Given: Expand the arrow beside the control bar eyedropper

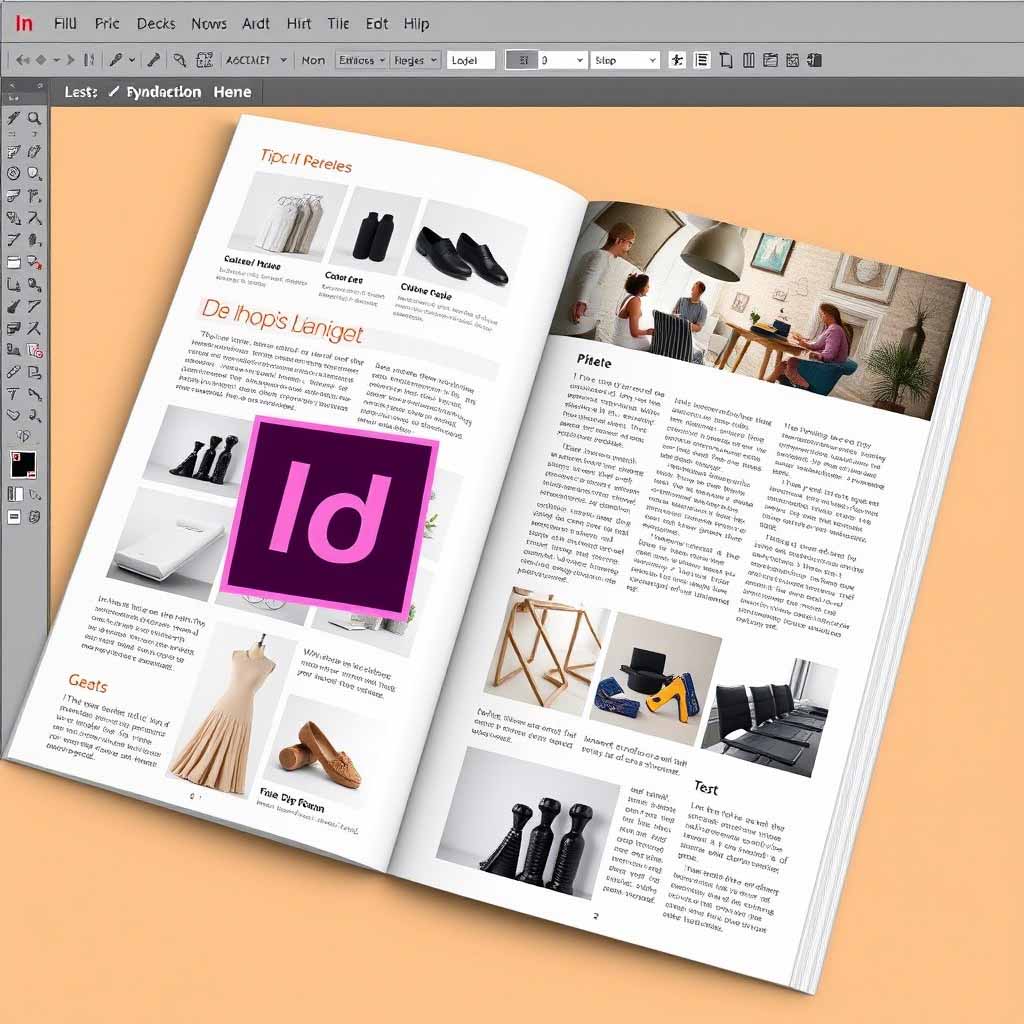Looking at the screenshot, I should (x=132, y=60).
